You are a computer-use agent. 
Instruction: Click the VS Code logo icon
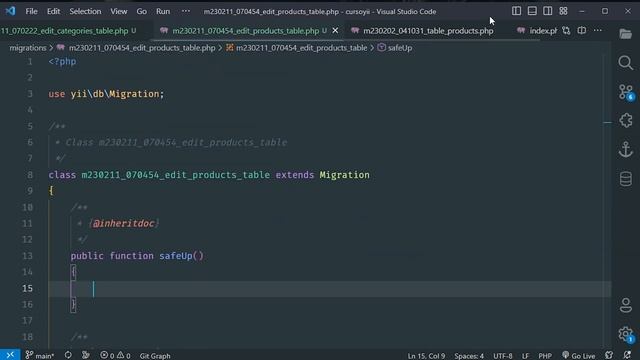point(10,11)
